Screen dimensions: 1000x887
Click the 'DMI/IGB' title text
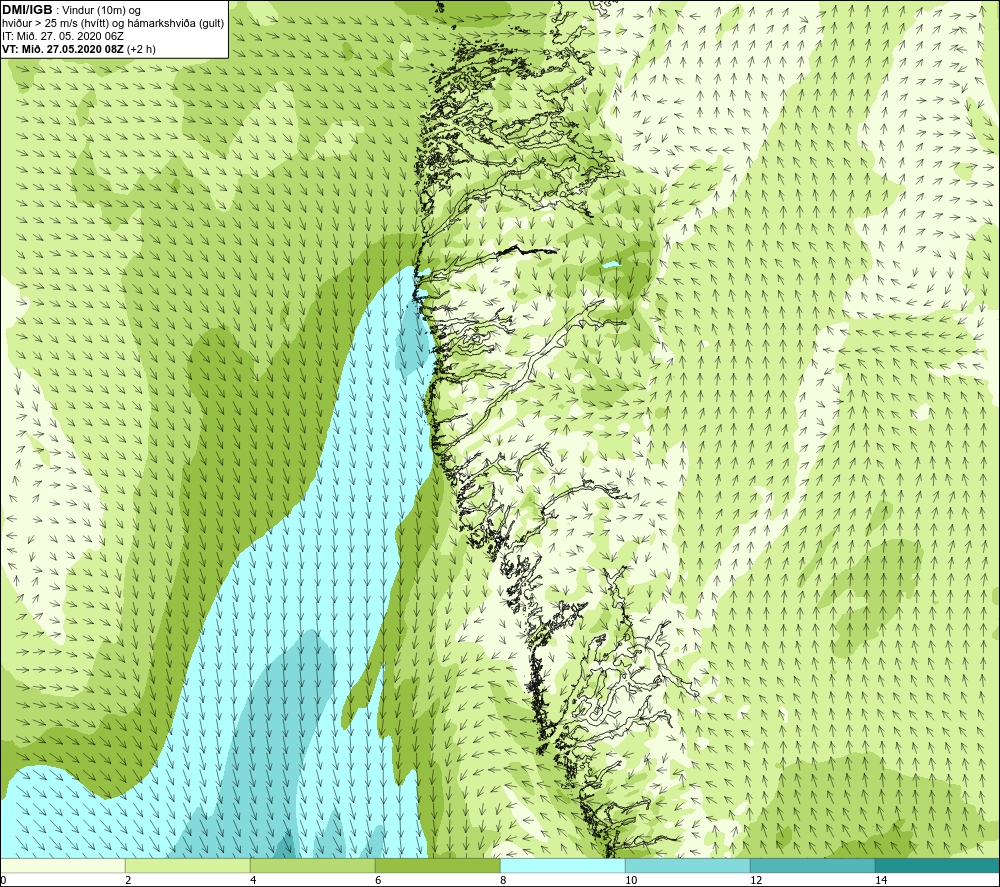(x=27, y=10)
